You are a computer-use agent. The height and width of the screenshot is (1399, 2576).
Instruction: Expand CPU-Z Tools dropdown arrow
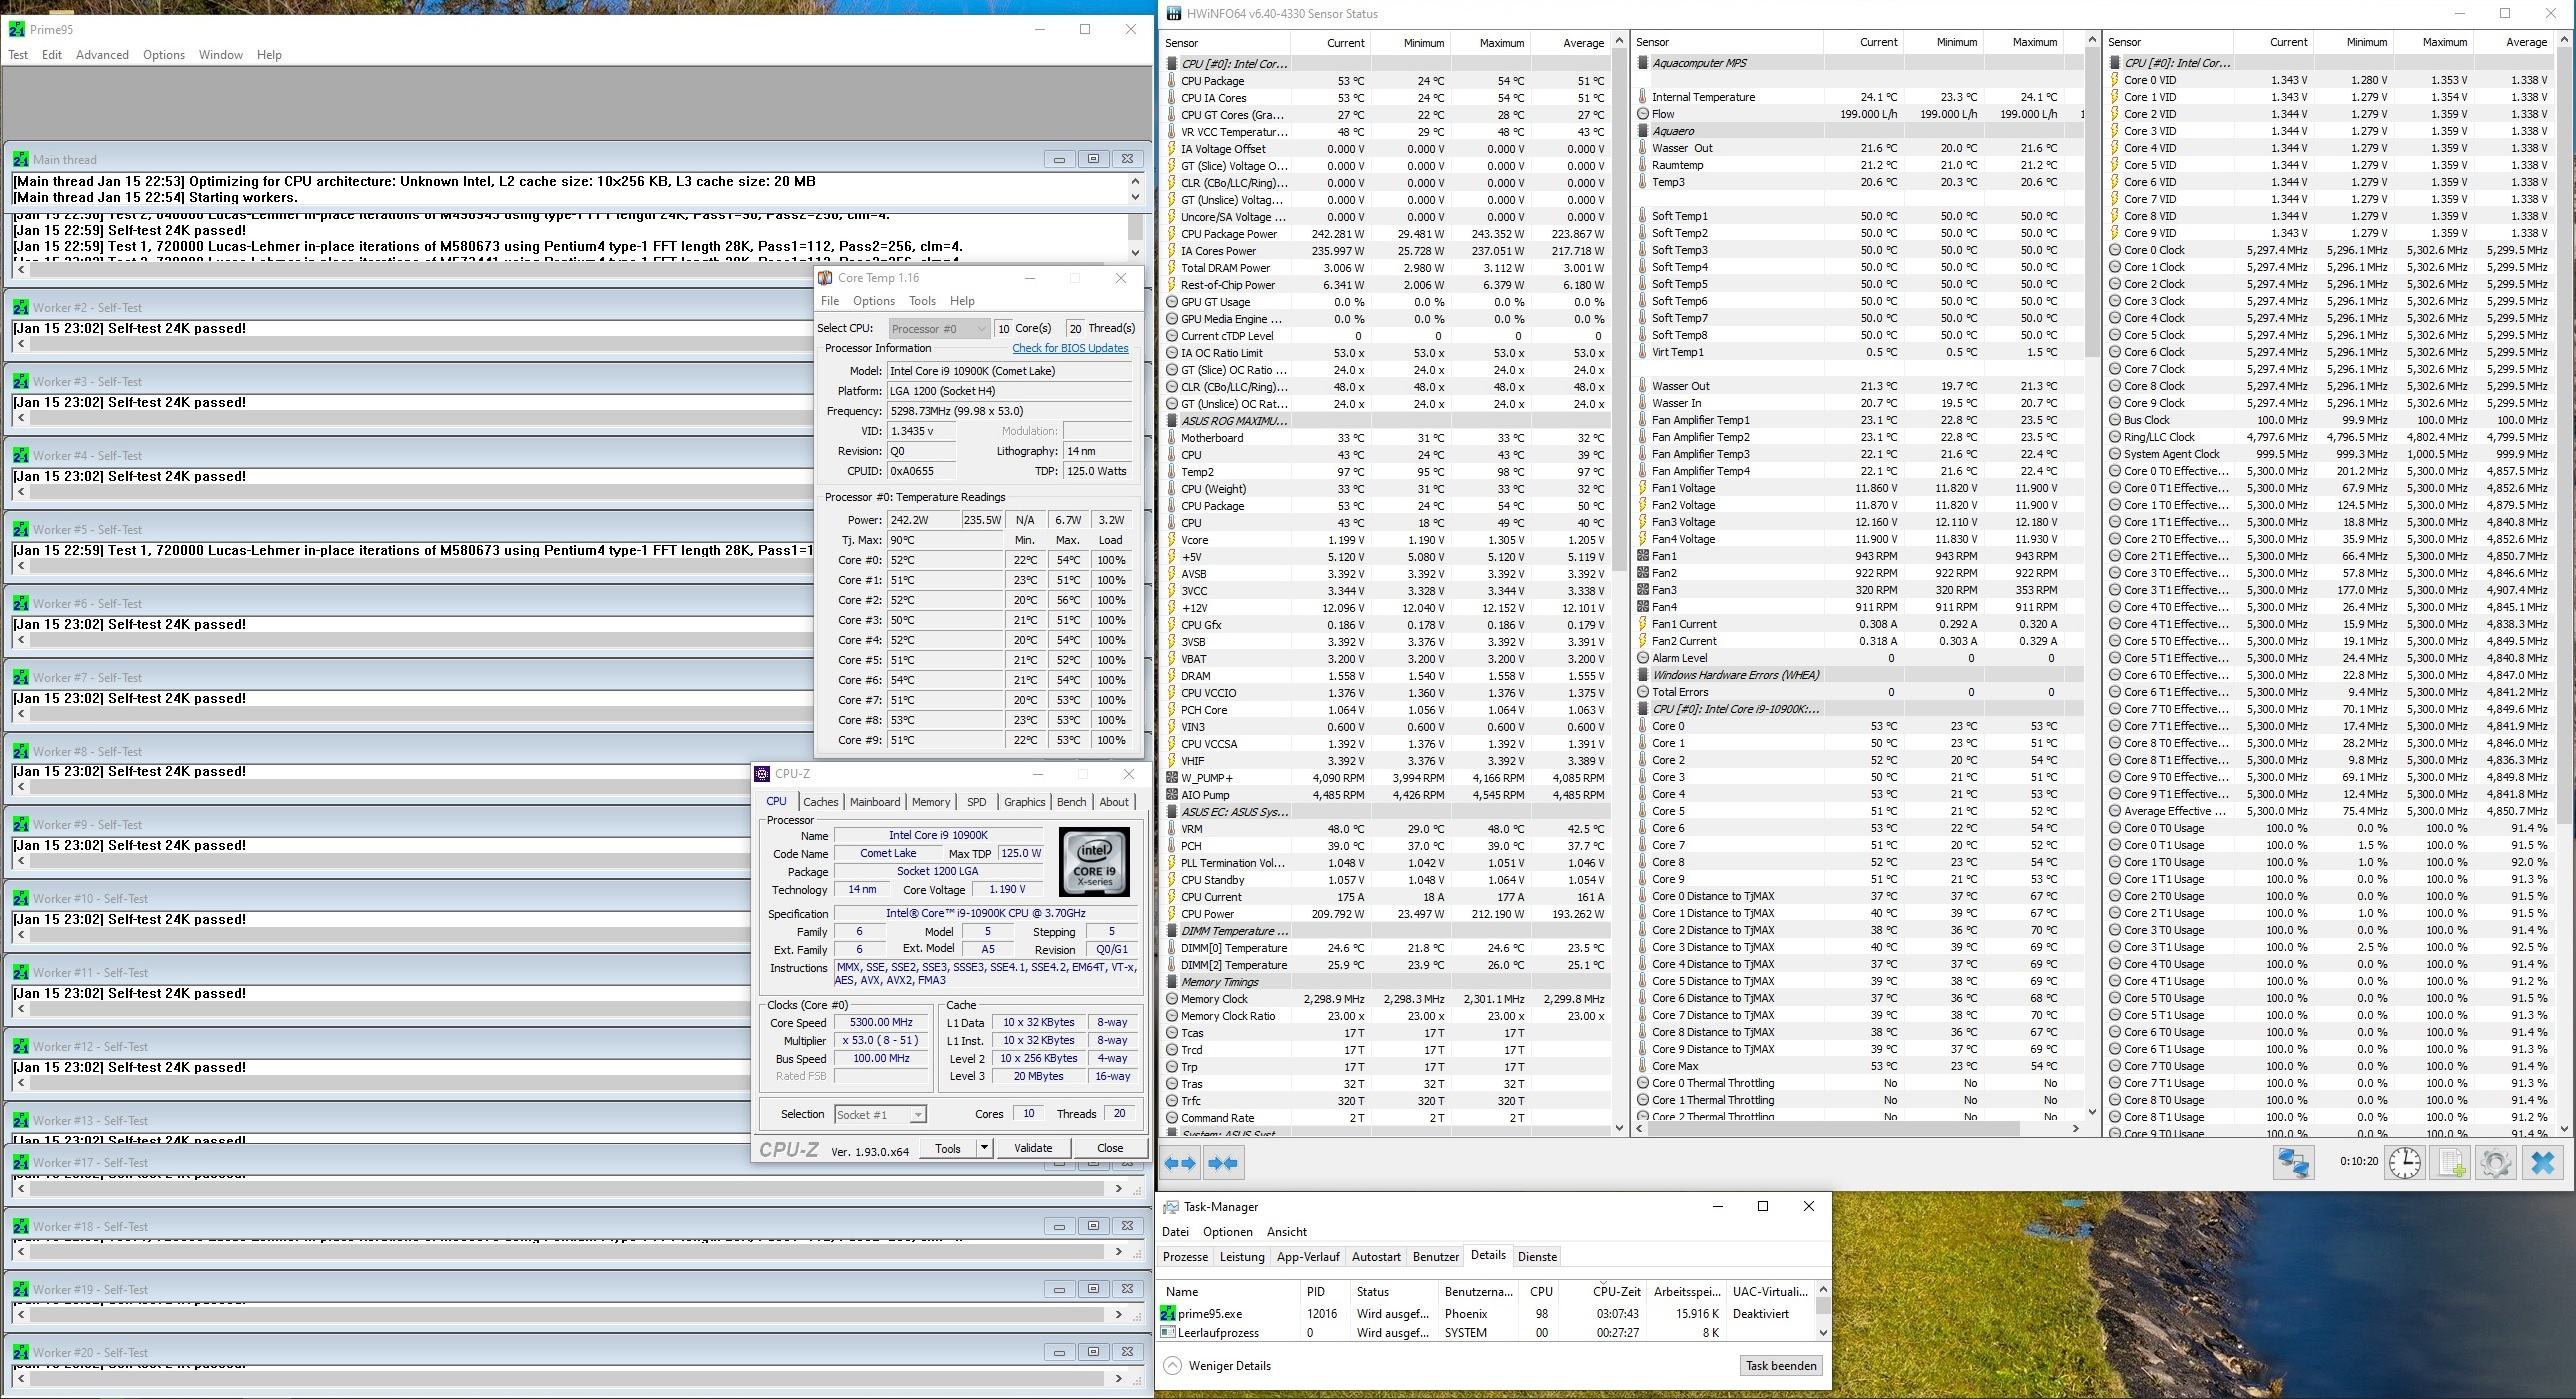tap(984, 1148)
